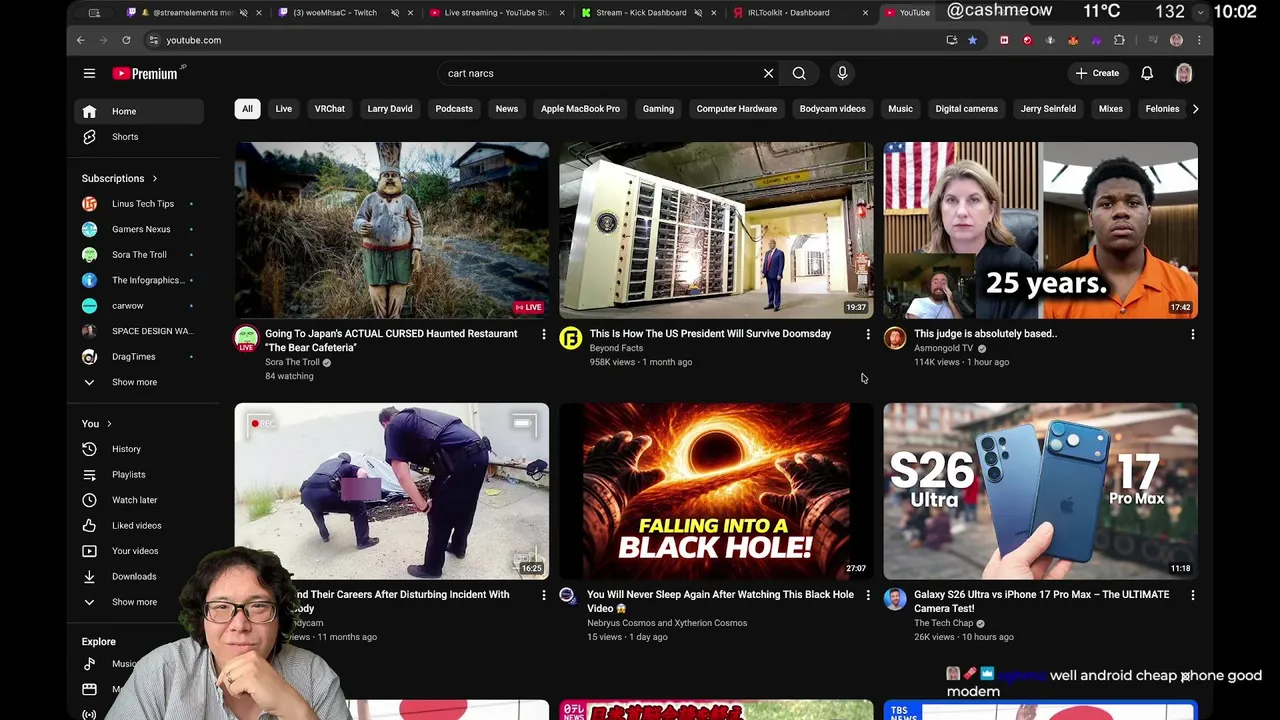Select the Gaming filter chip
The image size is (1280, 720).
(658, 109)
